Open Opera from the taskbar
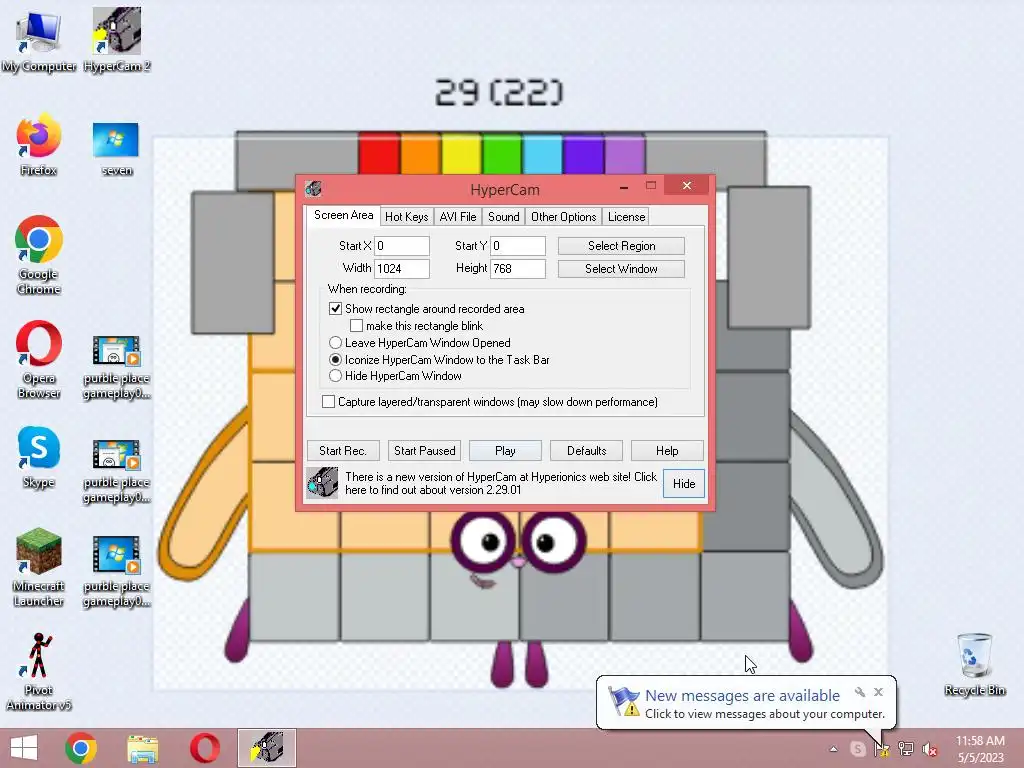The image size is (1024, 768). (x=204, y=748)
